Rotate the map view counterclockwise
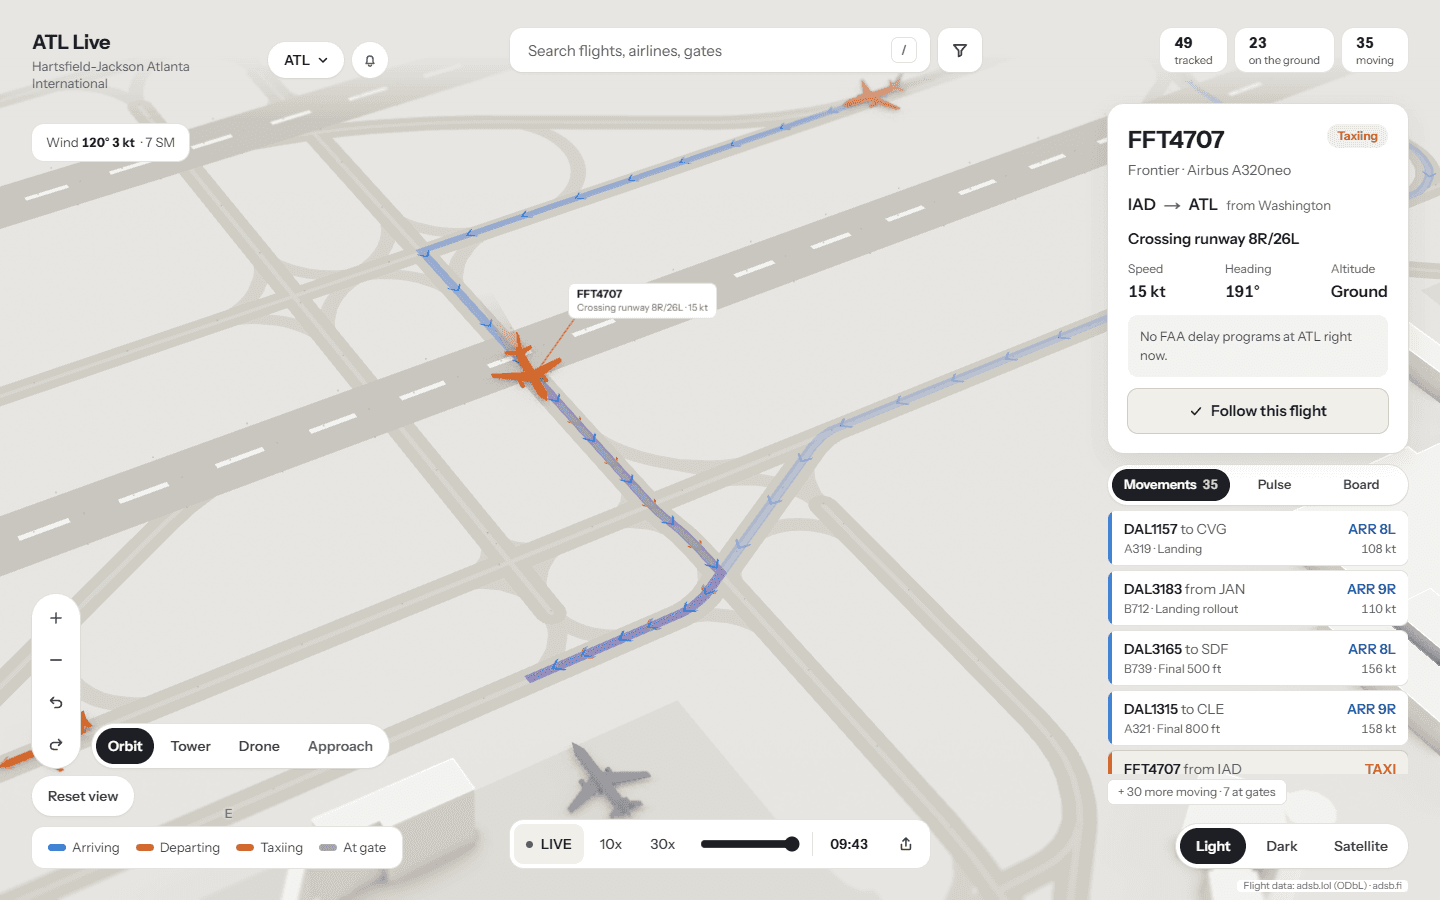The height and width of the screenshot is (900, 1440). tap(56, 702)
